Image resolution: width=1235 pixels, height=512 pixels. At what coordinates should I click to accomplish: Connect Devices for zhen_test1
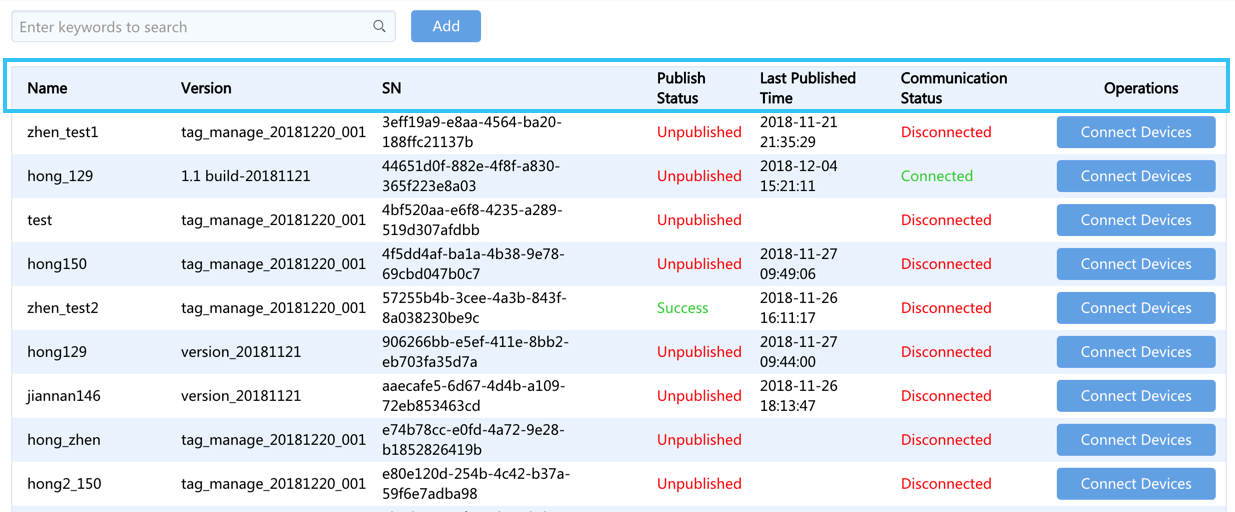coord(1136,132)
